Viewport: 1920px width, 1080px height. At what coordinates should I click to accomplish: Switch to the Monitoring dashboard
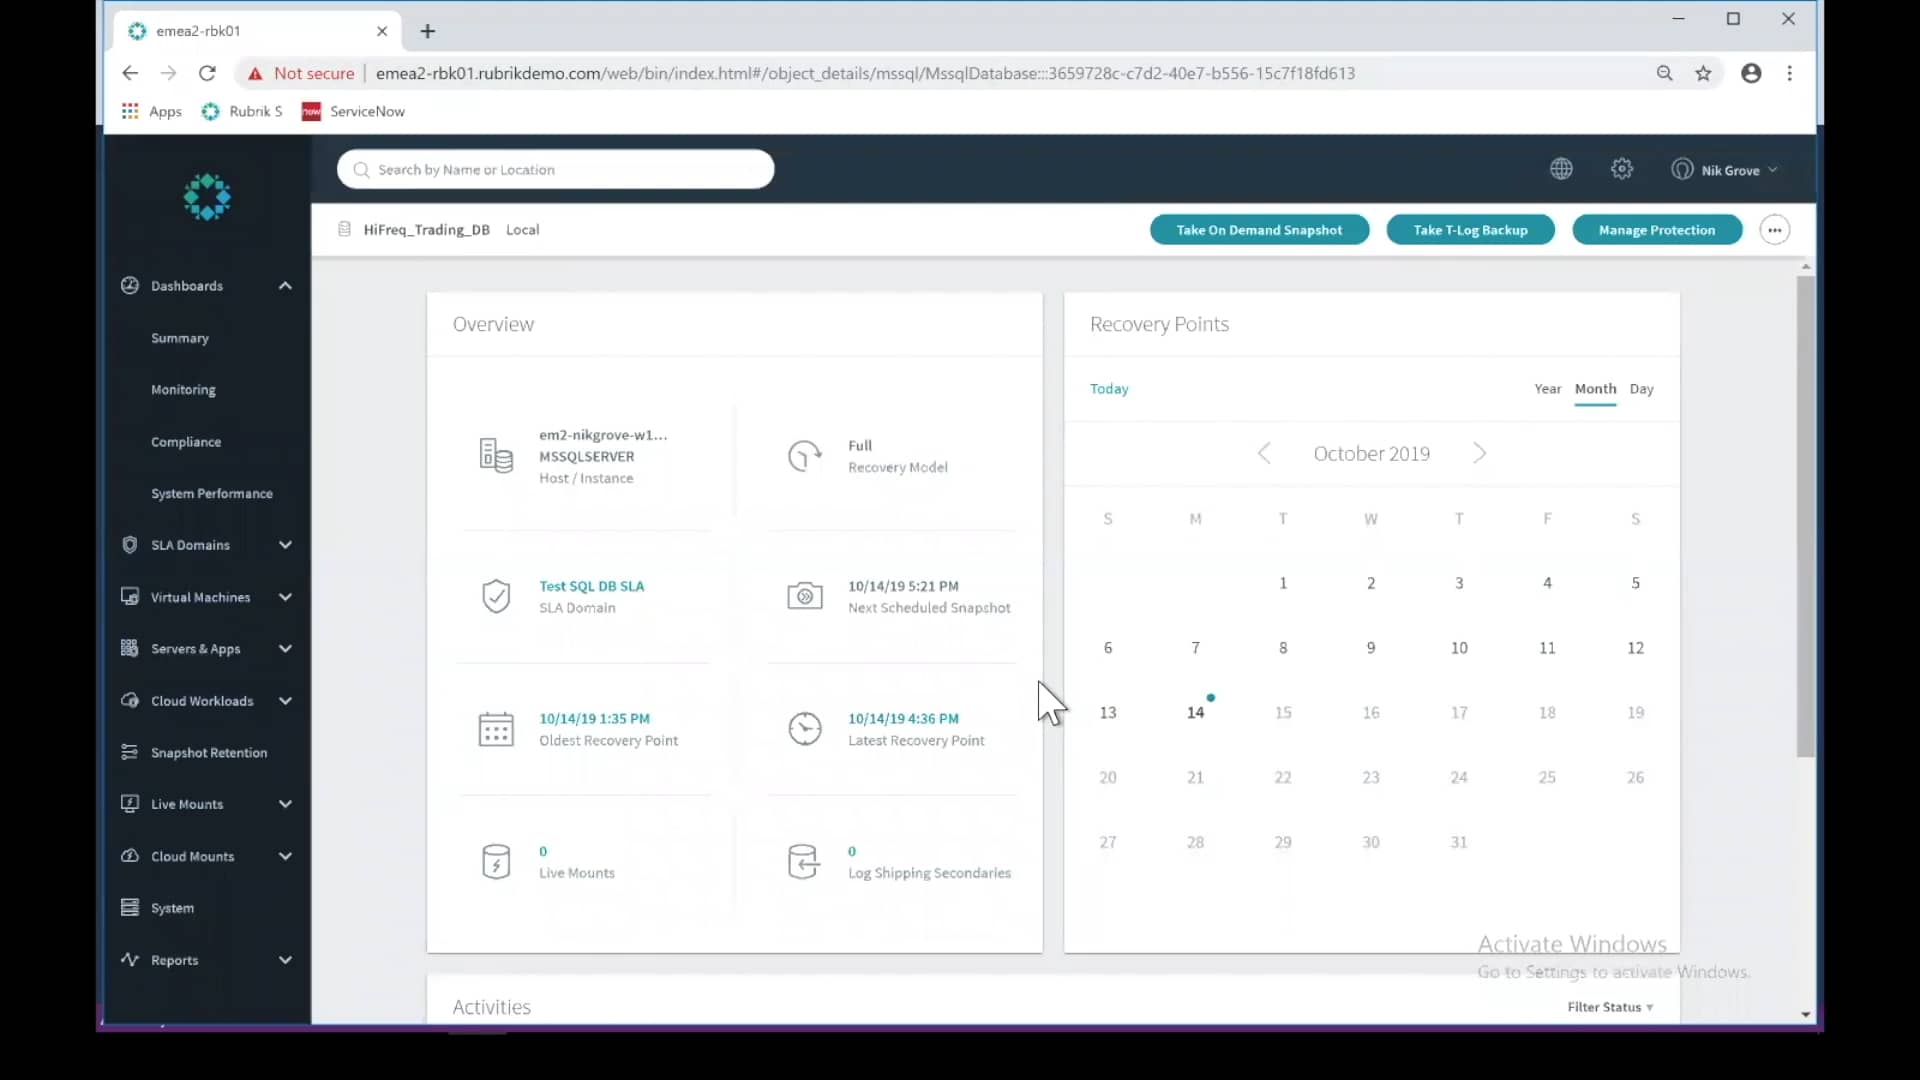coord(183,390)
